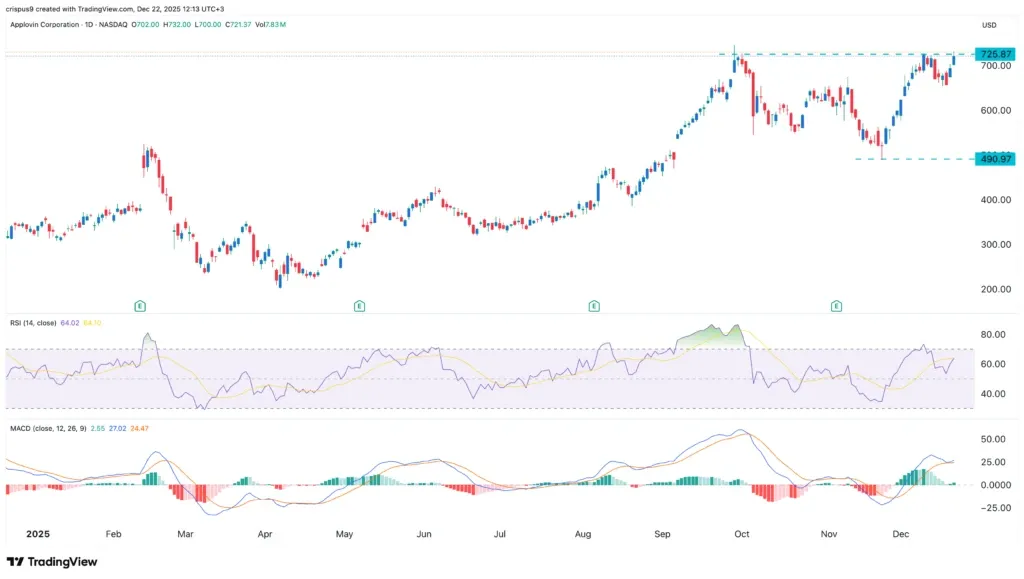Click the Dec label on time axis
This screenshot has width=1024, height=579.
(903, 534)
